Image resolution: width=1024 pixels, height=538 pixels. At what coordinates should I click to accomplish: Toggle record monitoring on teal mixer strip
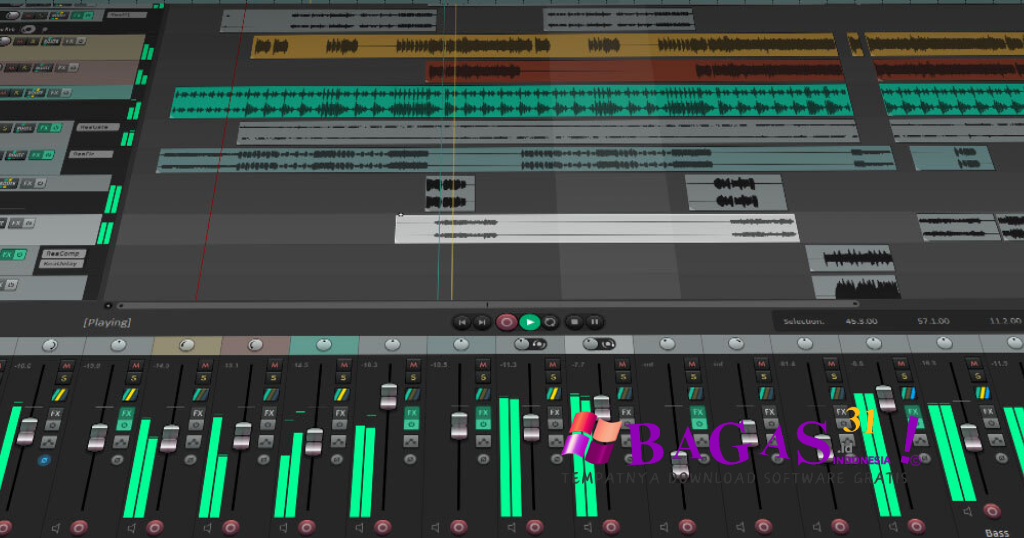click(x=283, y=528)
